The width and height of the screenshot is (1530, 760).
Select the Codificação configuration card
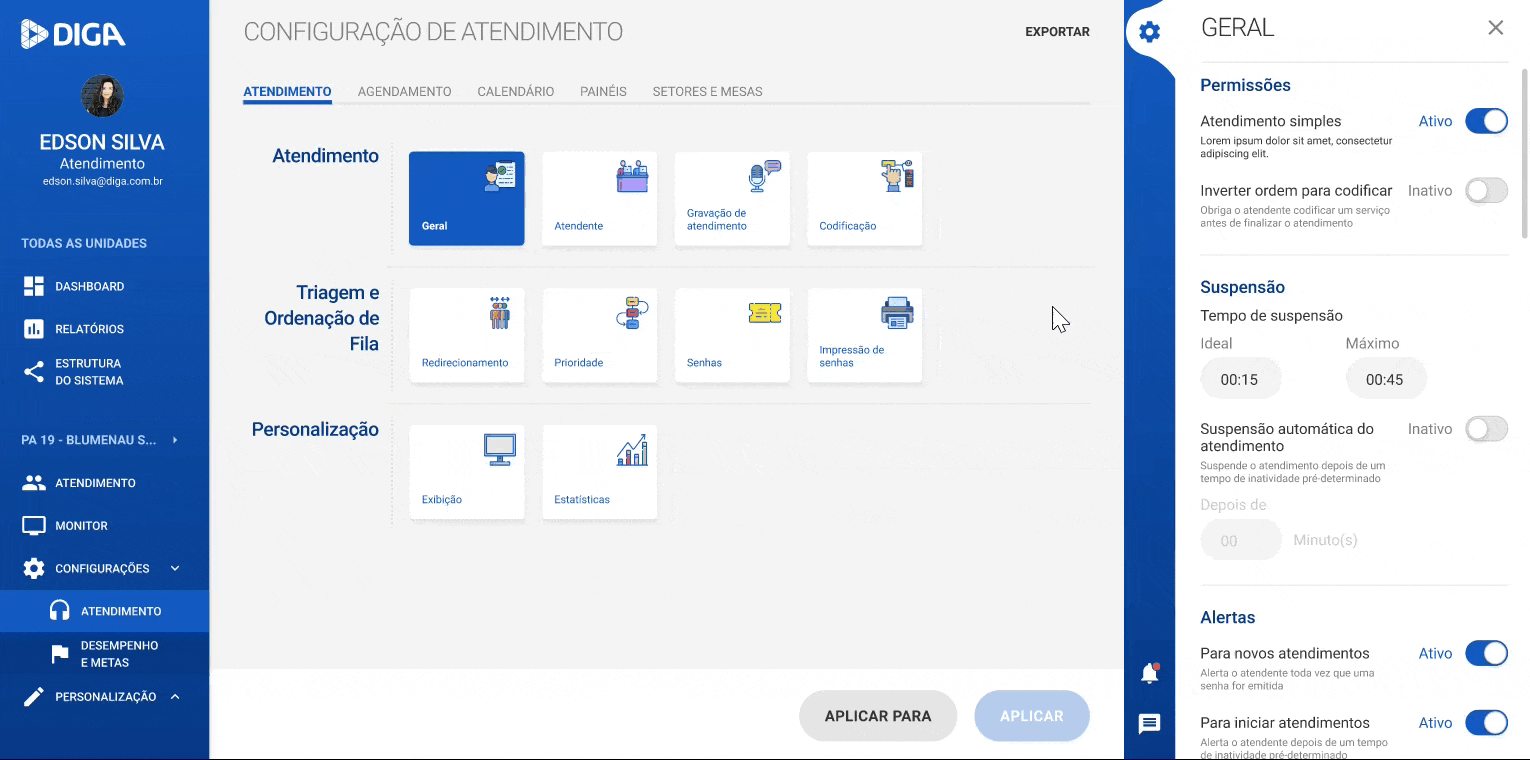[864, 198]
